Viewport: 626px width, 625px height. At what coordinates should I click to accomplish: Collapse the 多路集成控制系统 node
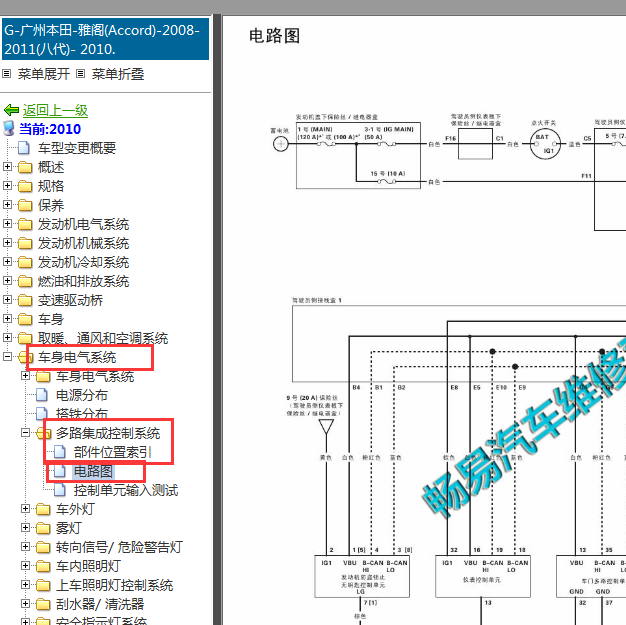(x=25, y=433)
